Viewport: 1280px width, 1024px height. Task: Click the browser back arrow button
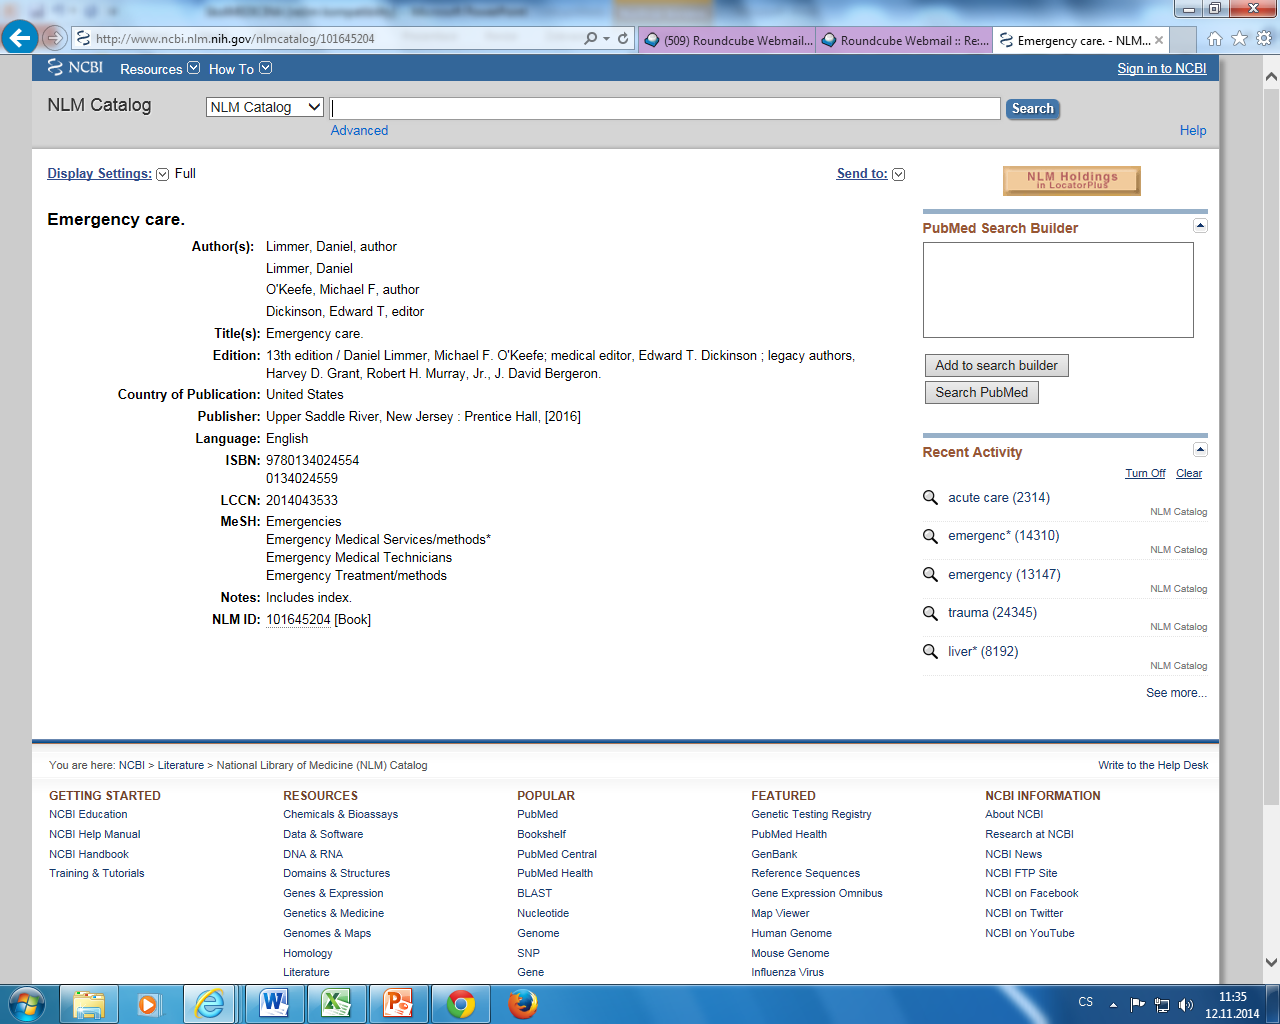click(x=19, y=38)
